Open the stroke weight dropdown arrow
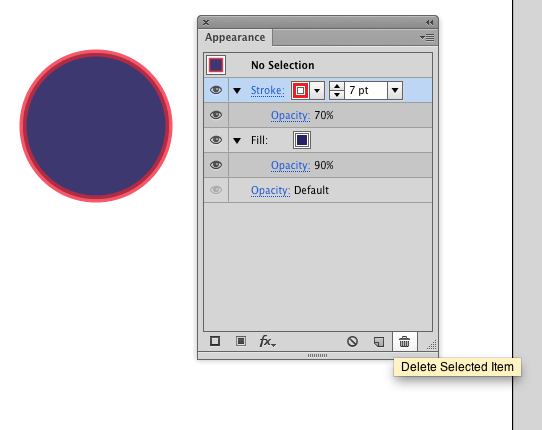 [395, 91]
